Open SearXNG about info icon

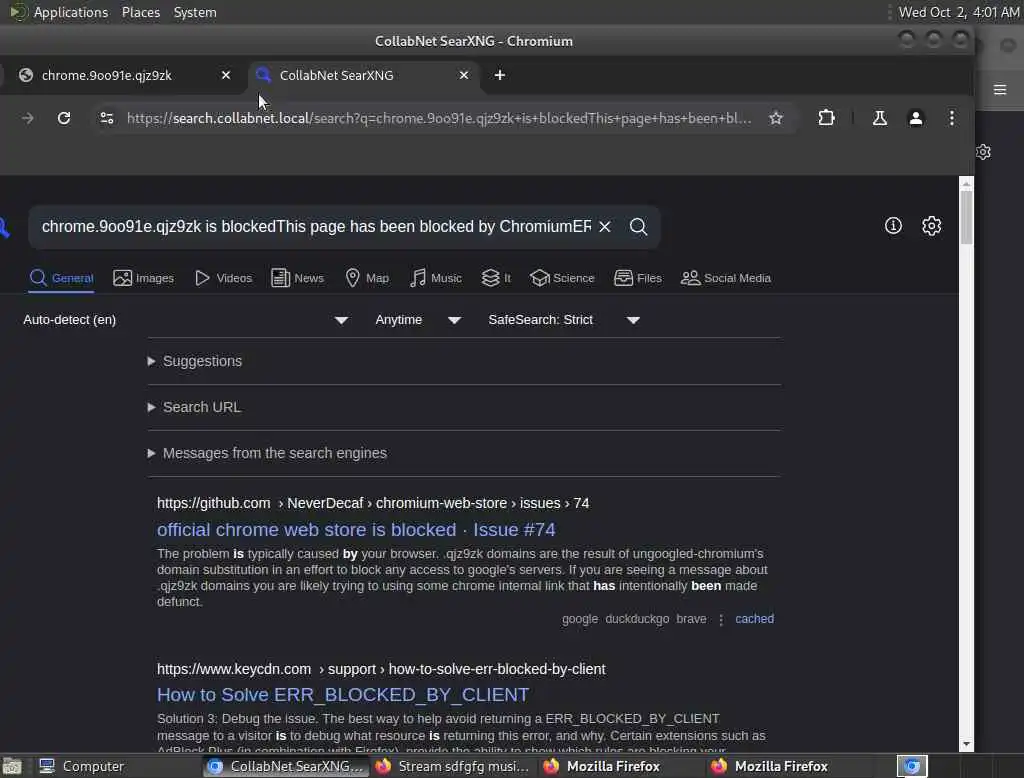[x=893, y=226]
